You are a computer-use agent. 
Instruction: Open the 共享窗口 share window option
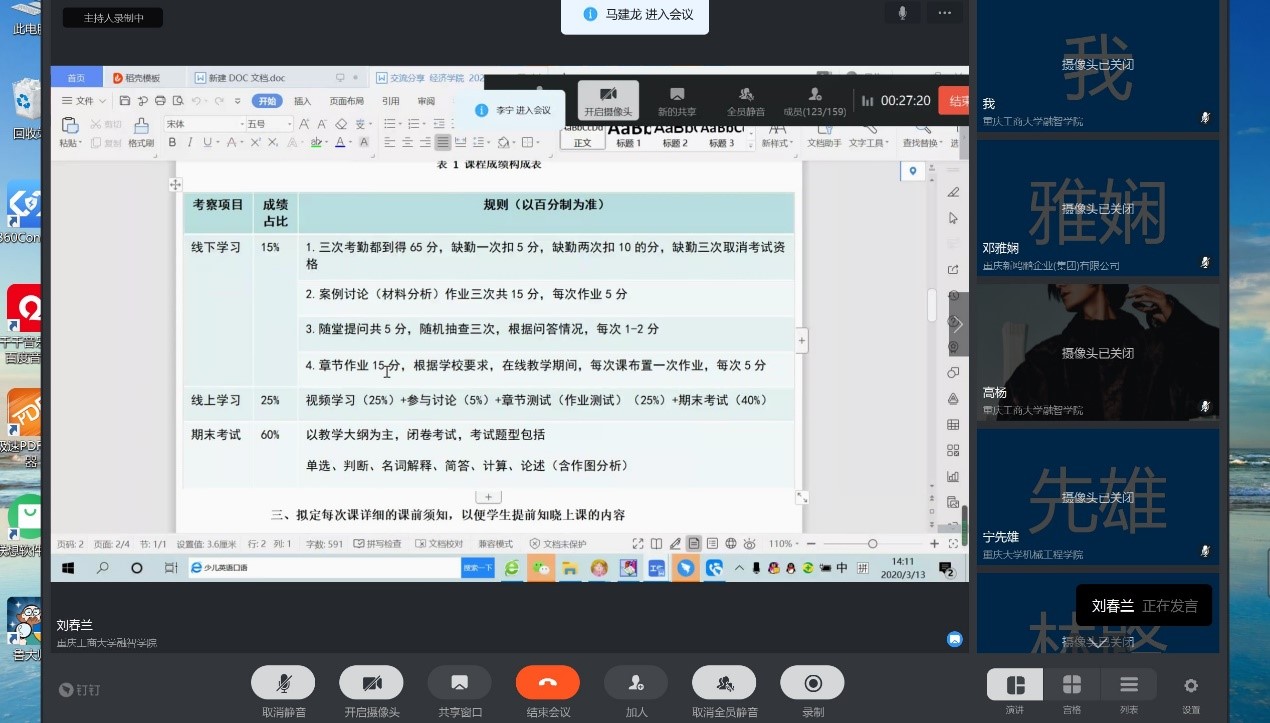click(459, 683)
